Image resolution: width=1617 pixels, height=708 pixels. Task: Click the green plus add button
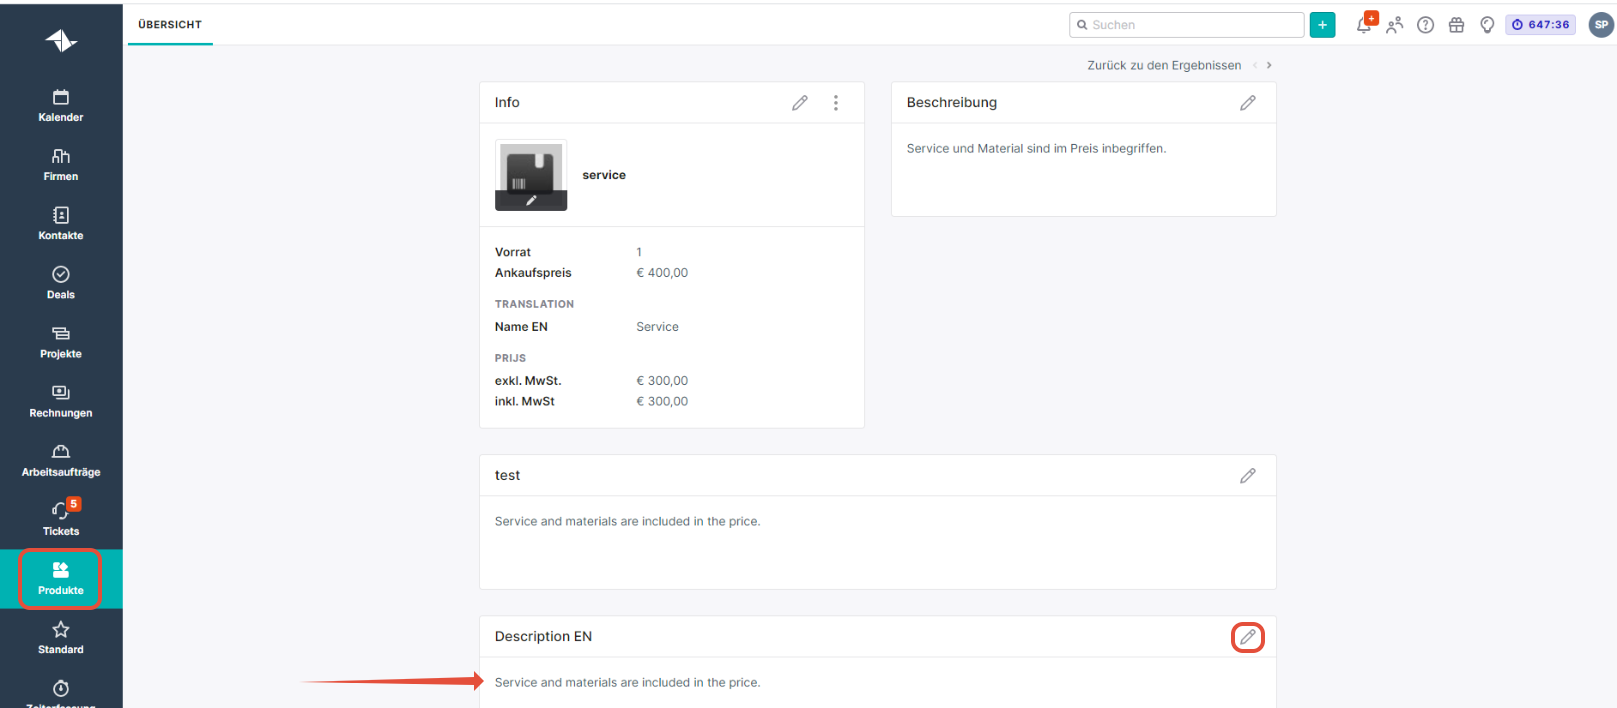coord(1322,25)
